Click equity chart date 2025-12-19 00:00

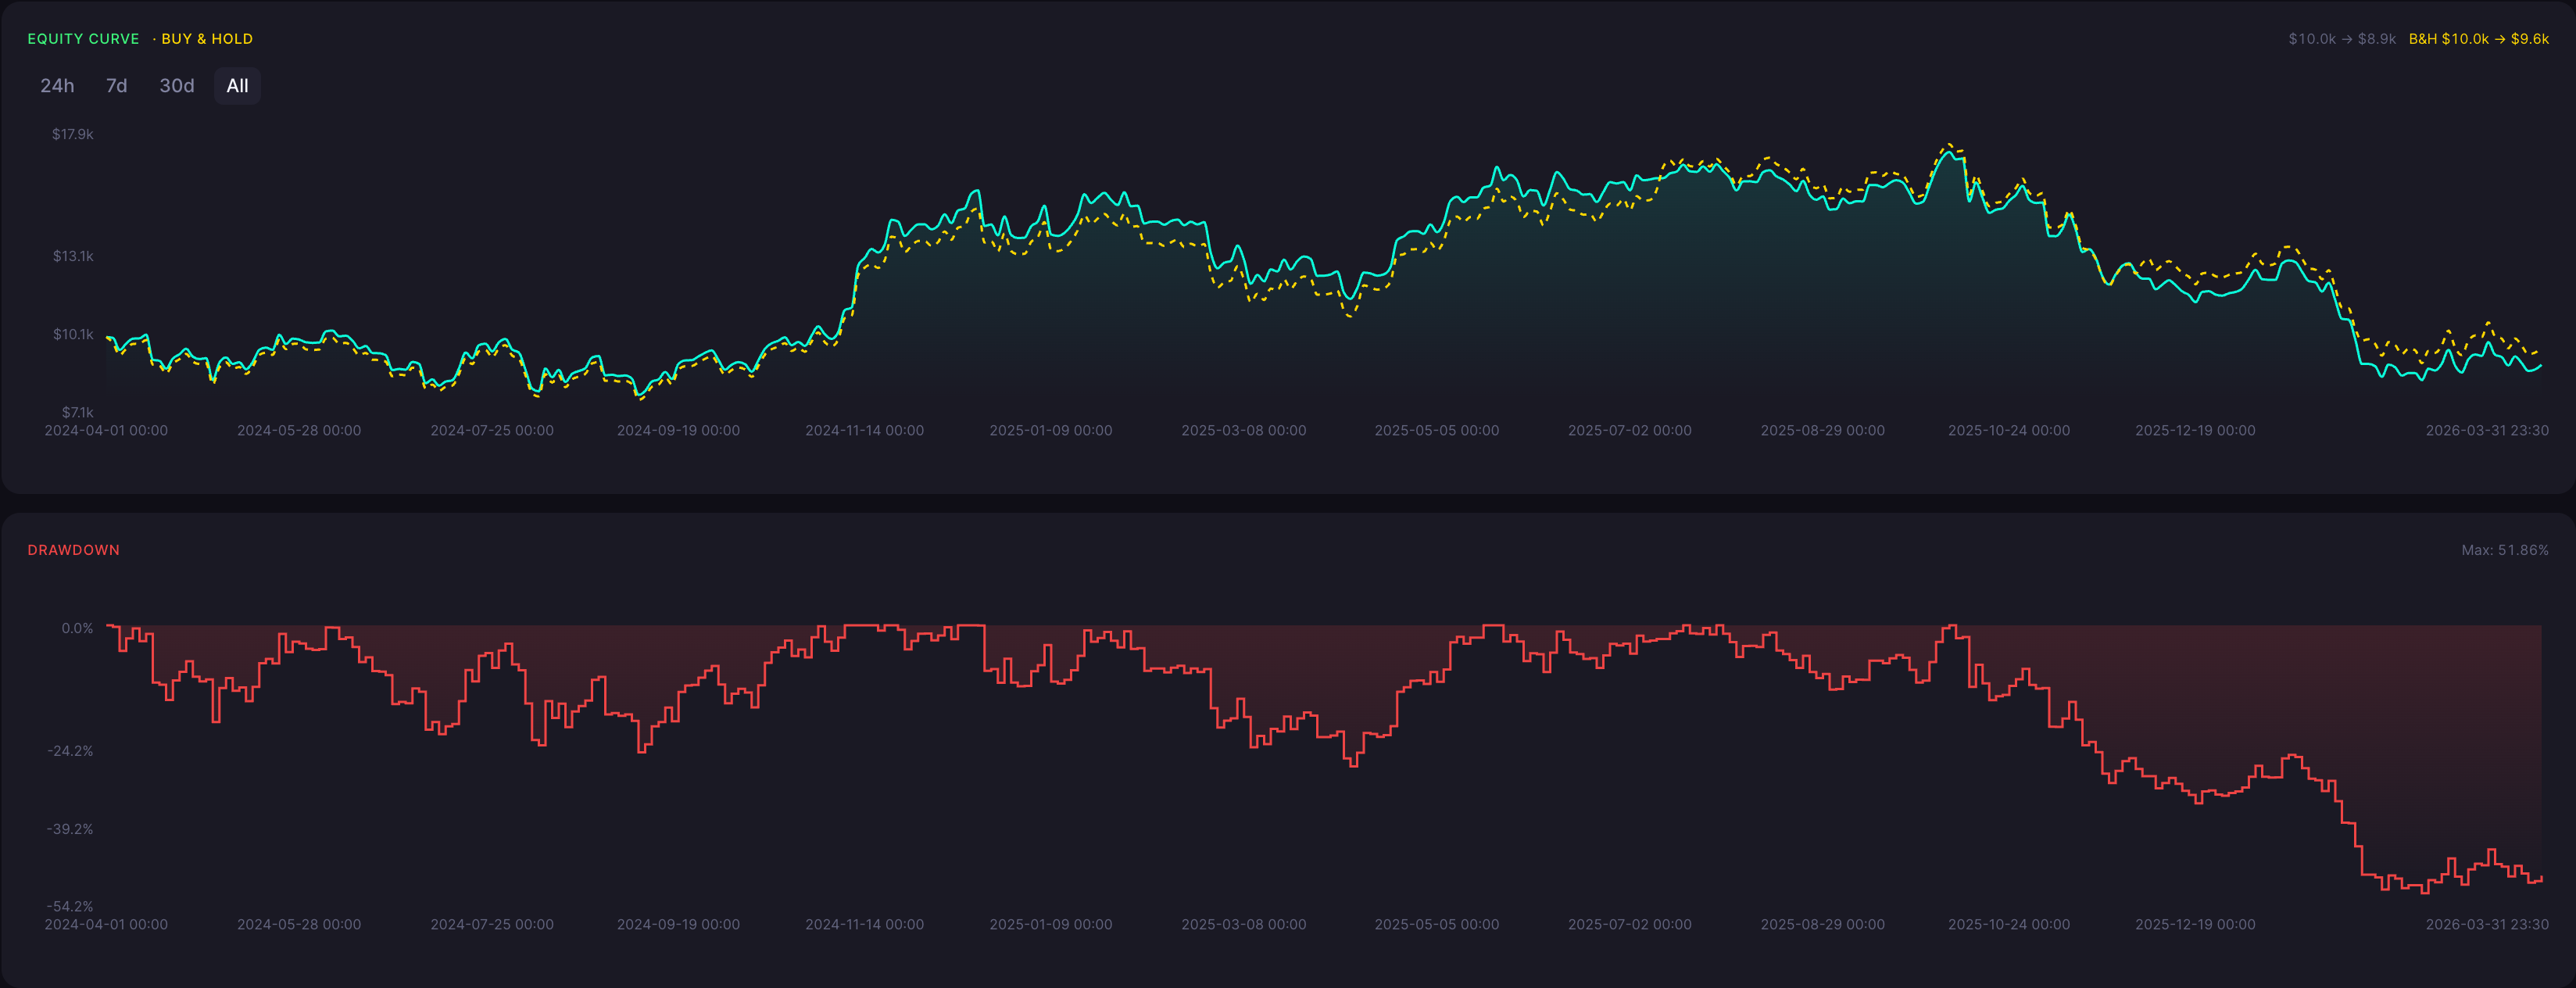point(2195,431)
